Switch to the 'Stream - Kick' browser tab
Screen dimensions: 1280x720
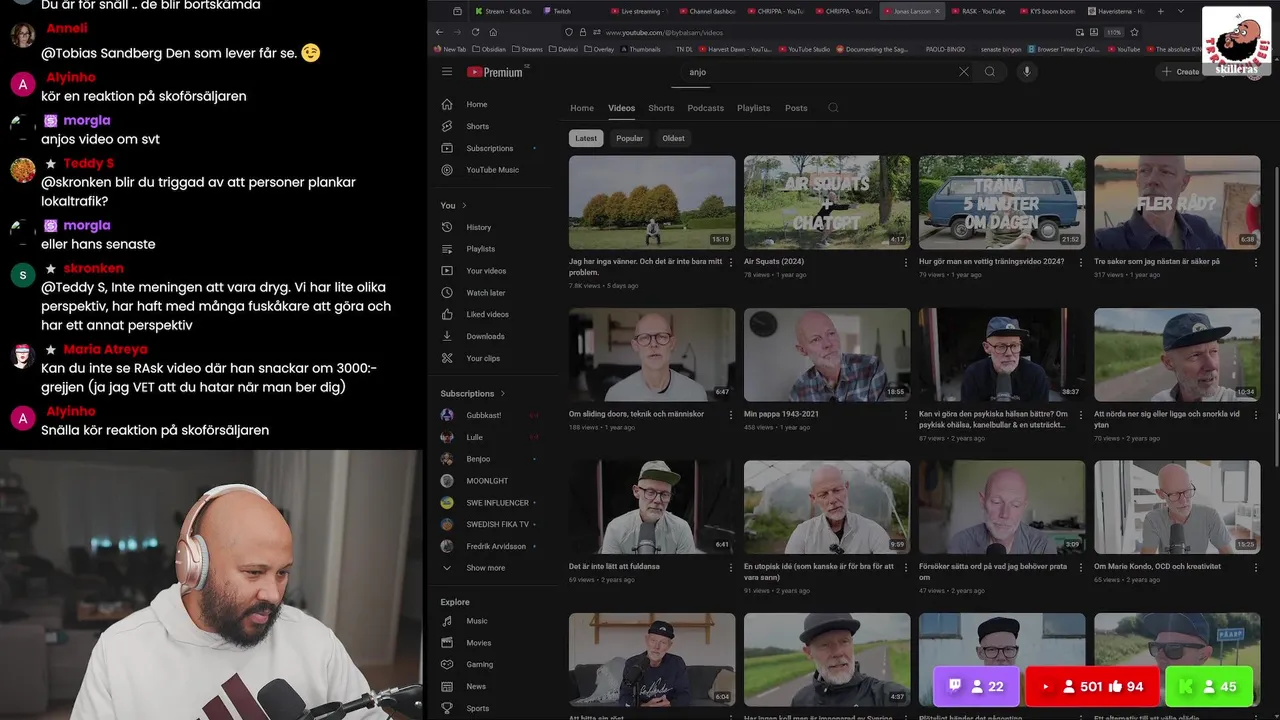(x=503, y=11)
